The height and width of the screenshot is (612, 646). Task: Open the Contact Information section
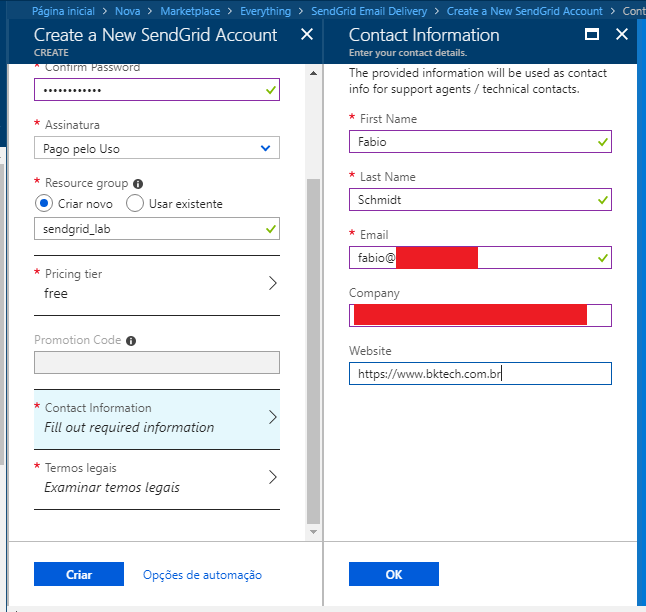click(x=157, y=418)
